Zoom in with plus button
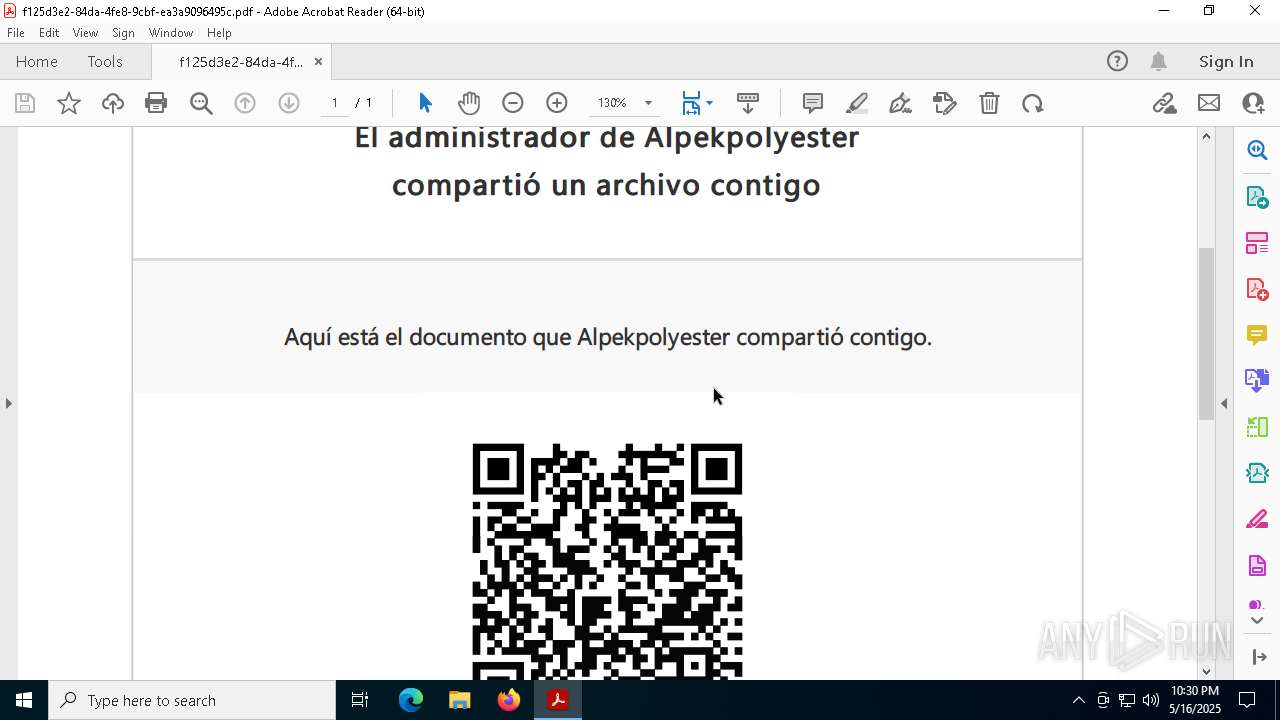The width and height of the screenshot is (1280, 720). tap(557, 103)
